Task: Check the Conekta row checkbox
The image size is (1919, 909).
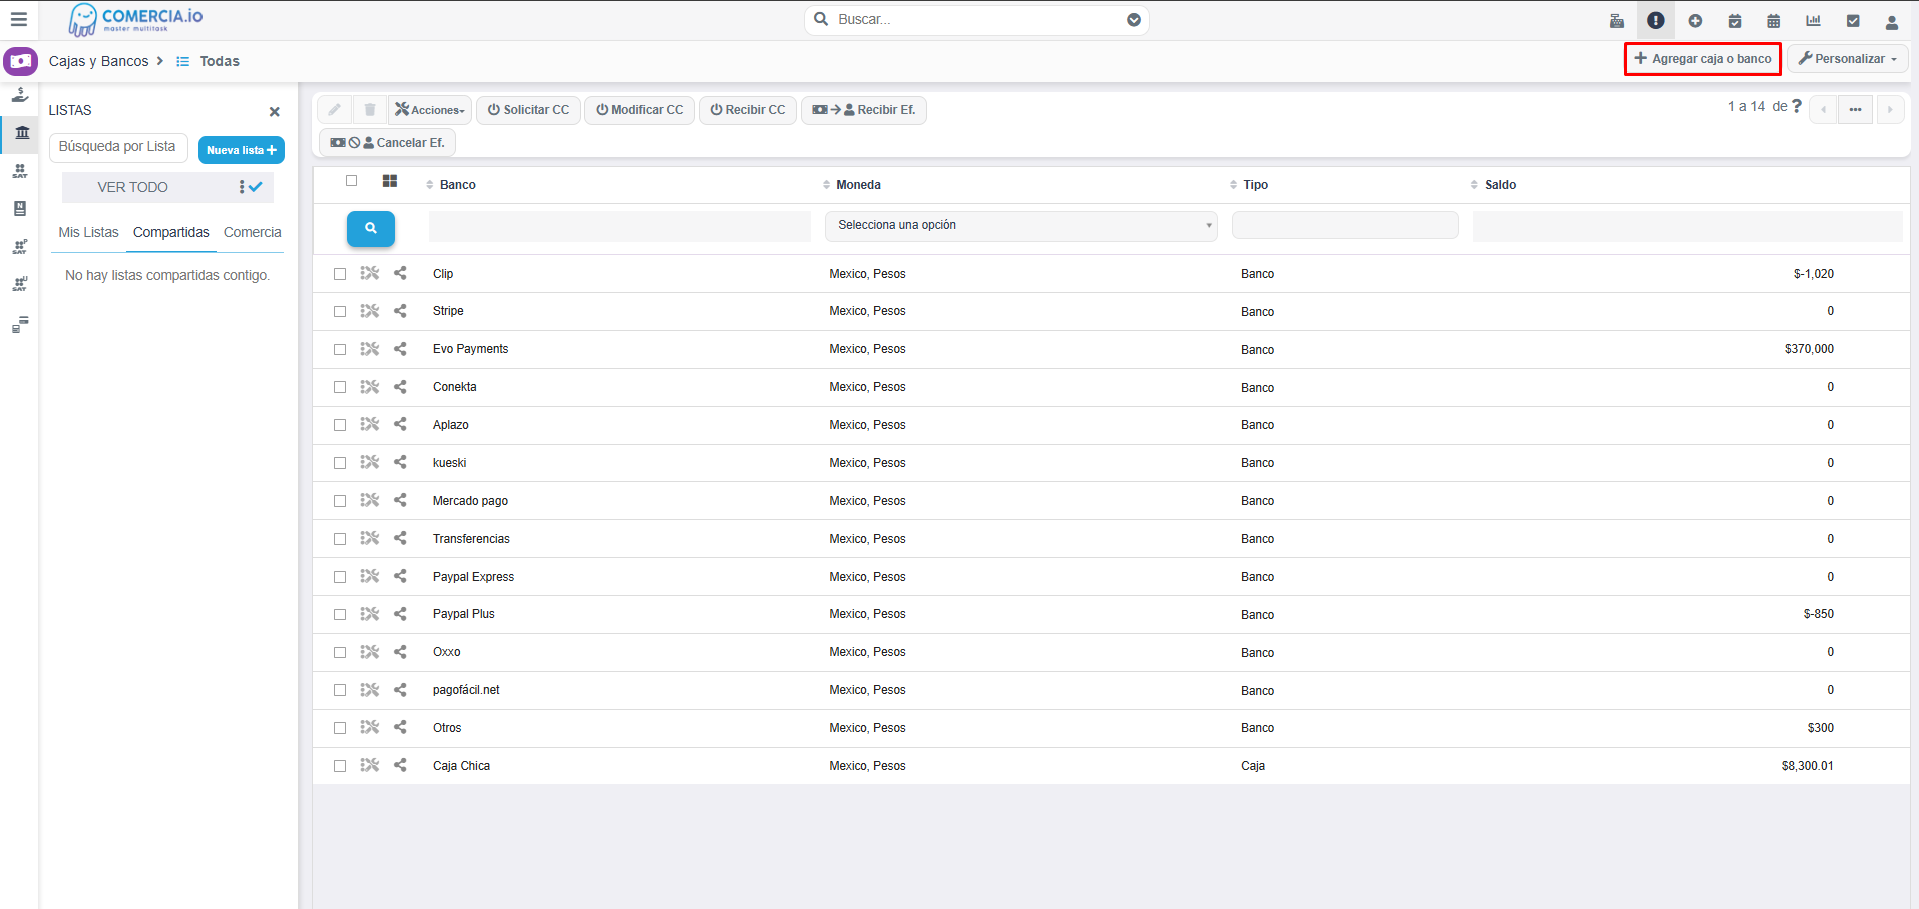Action: pos(340,387)
